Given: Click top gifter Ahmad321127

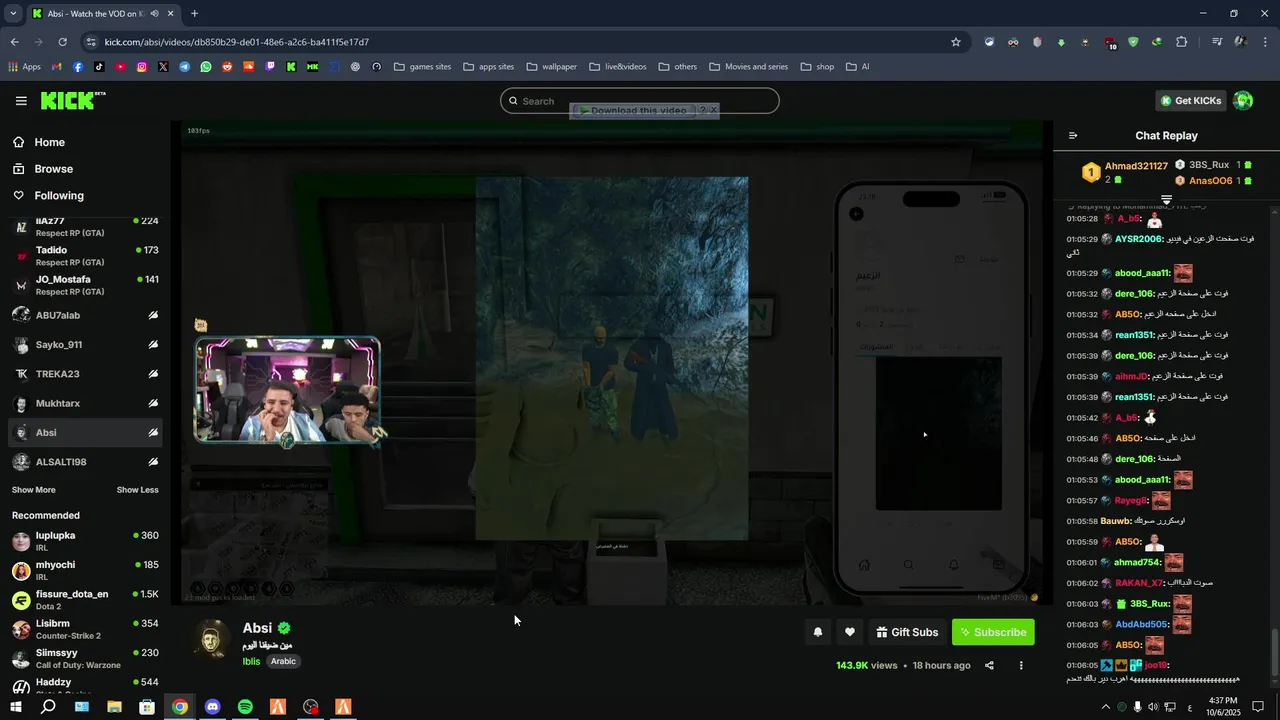Looking at the screenshot, I should pos(1136,166).
